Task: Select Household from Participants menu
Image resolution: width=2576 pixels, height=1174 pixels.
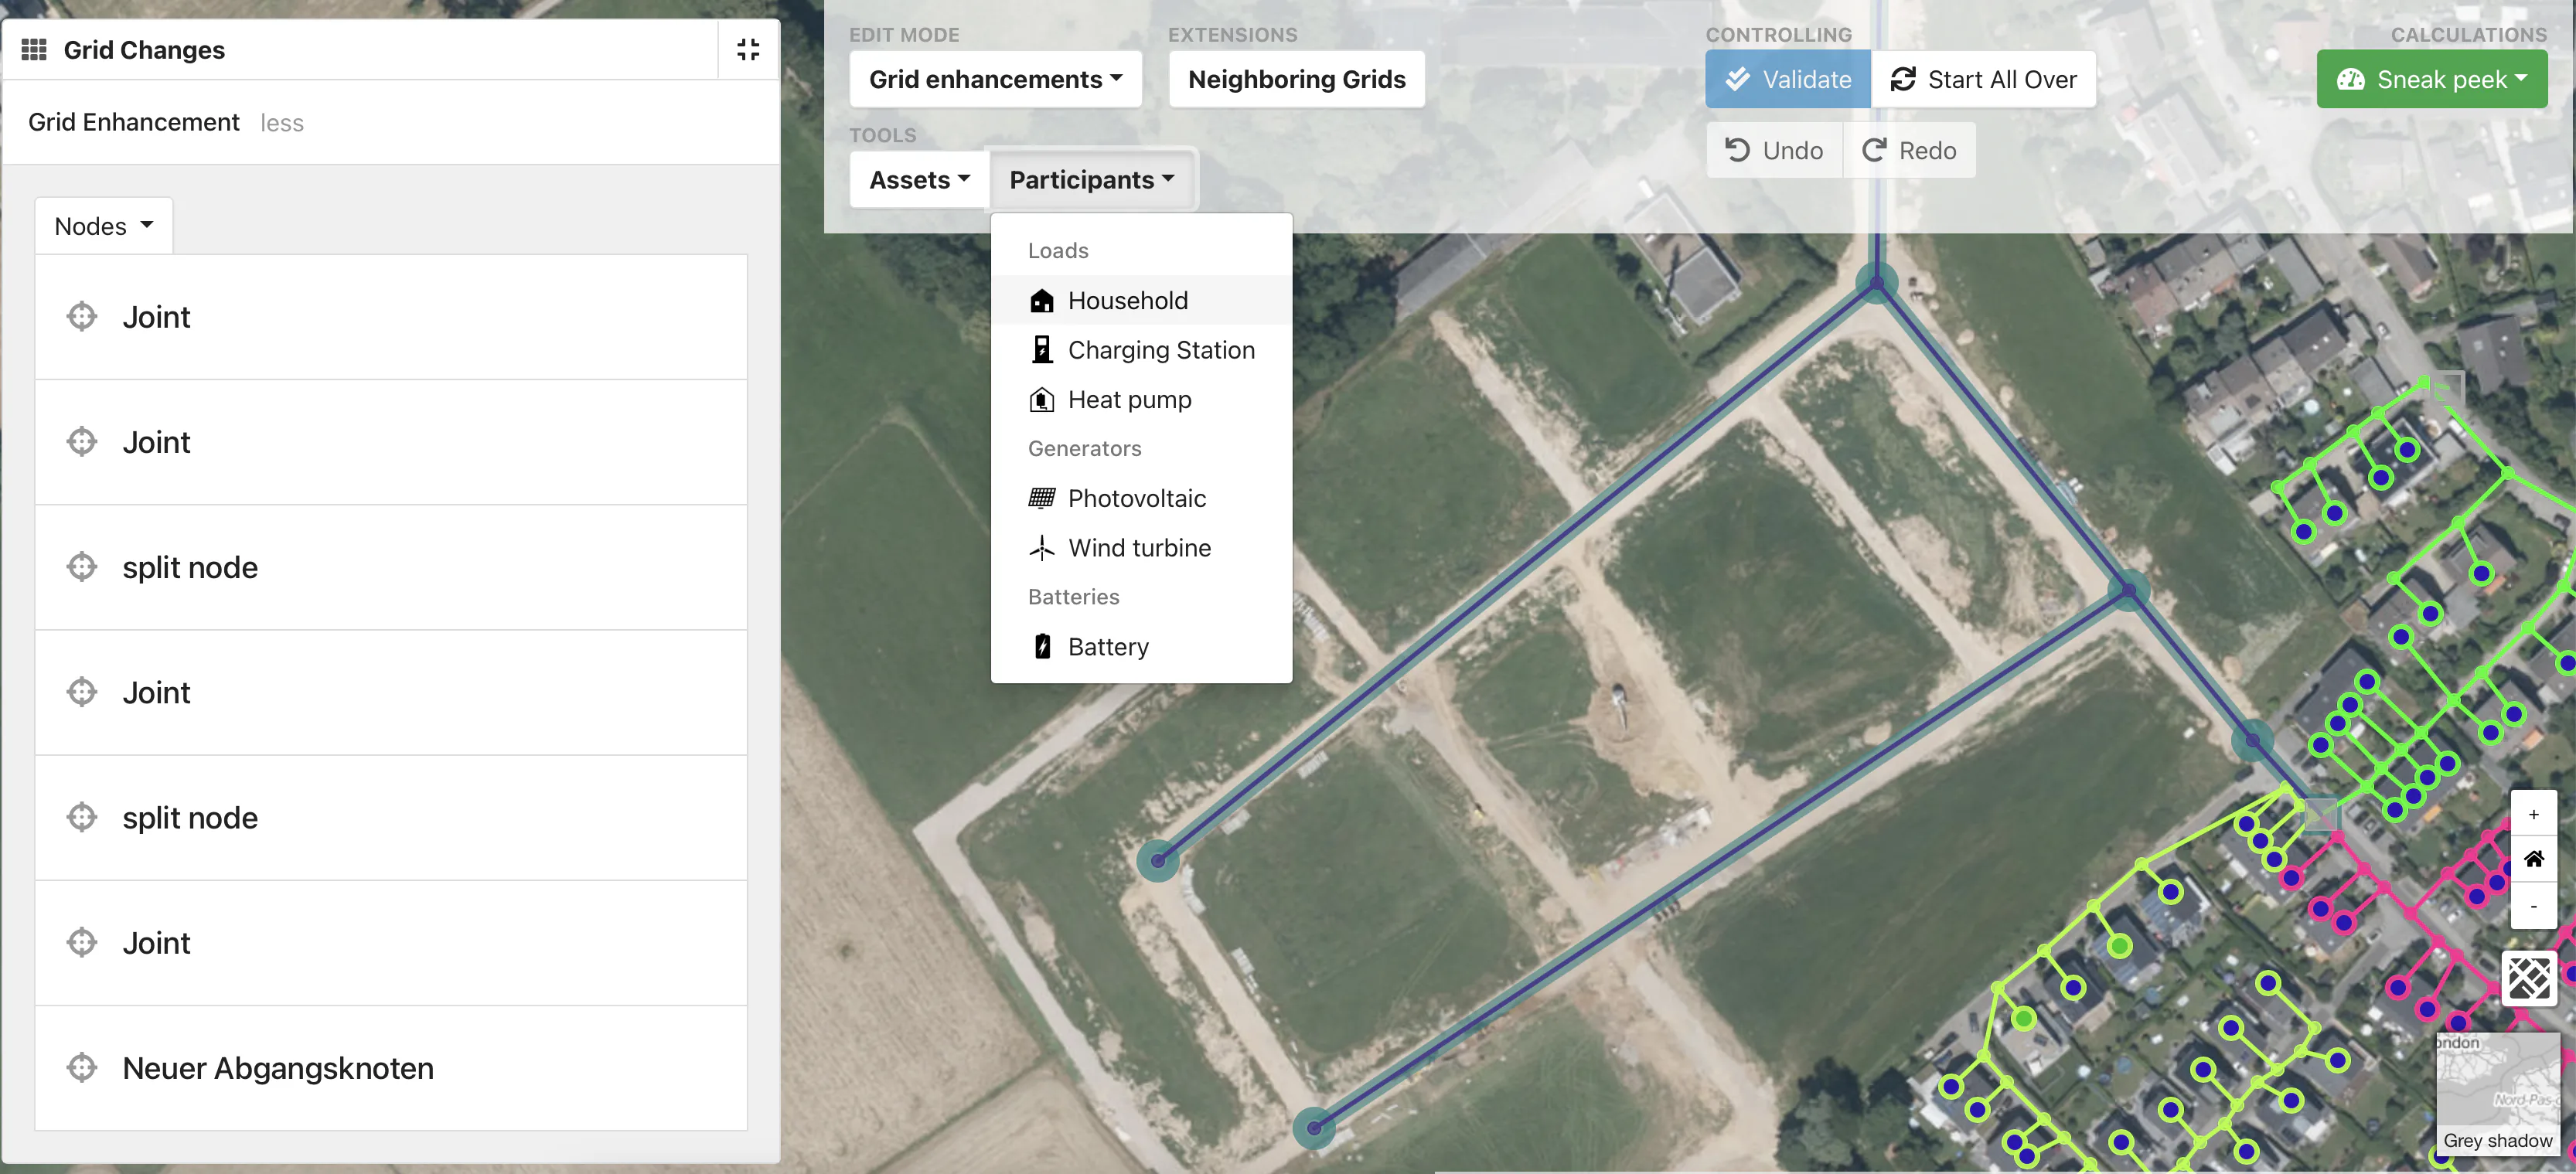Action: click(1141, 300)
